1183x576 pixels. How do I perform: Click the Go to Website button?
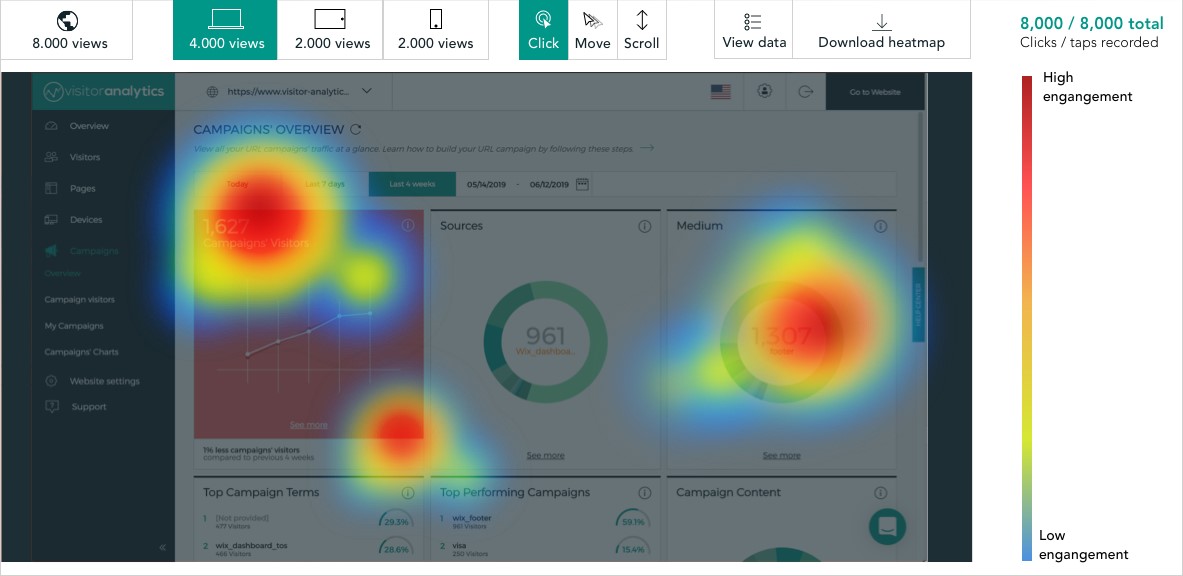[x=874, y=91]
